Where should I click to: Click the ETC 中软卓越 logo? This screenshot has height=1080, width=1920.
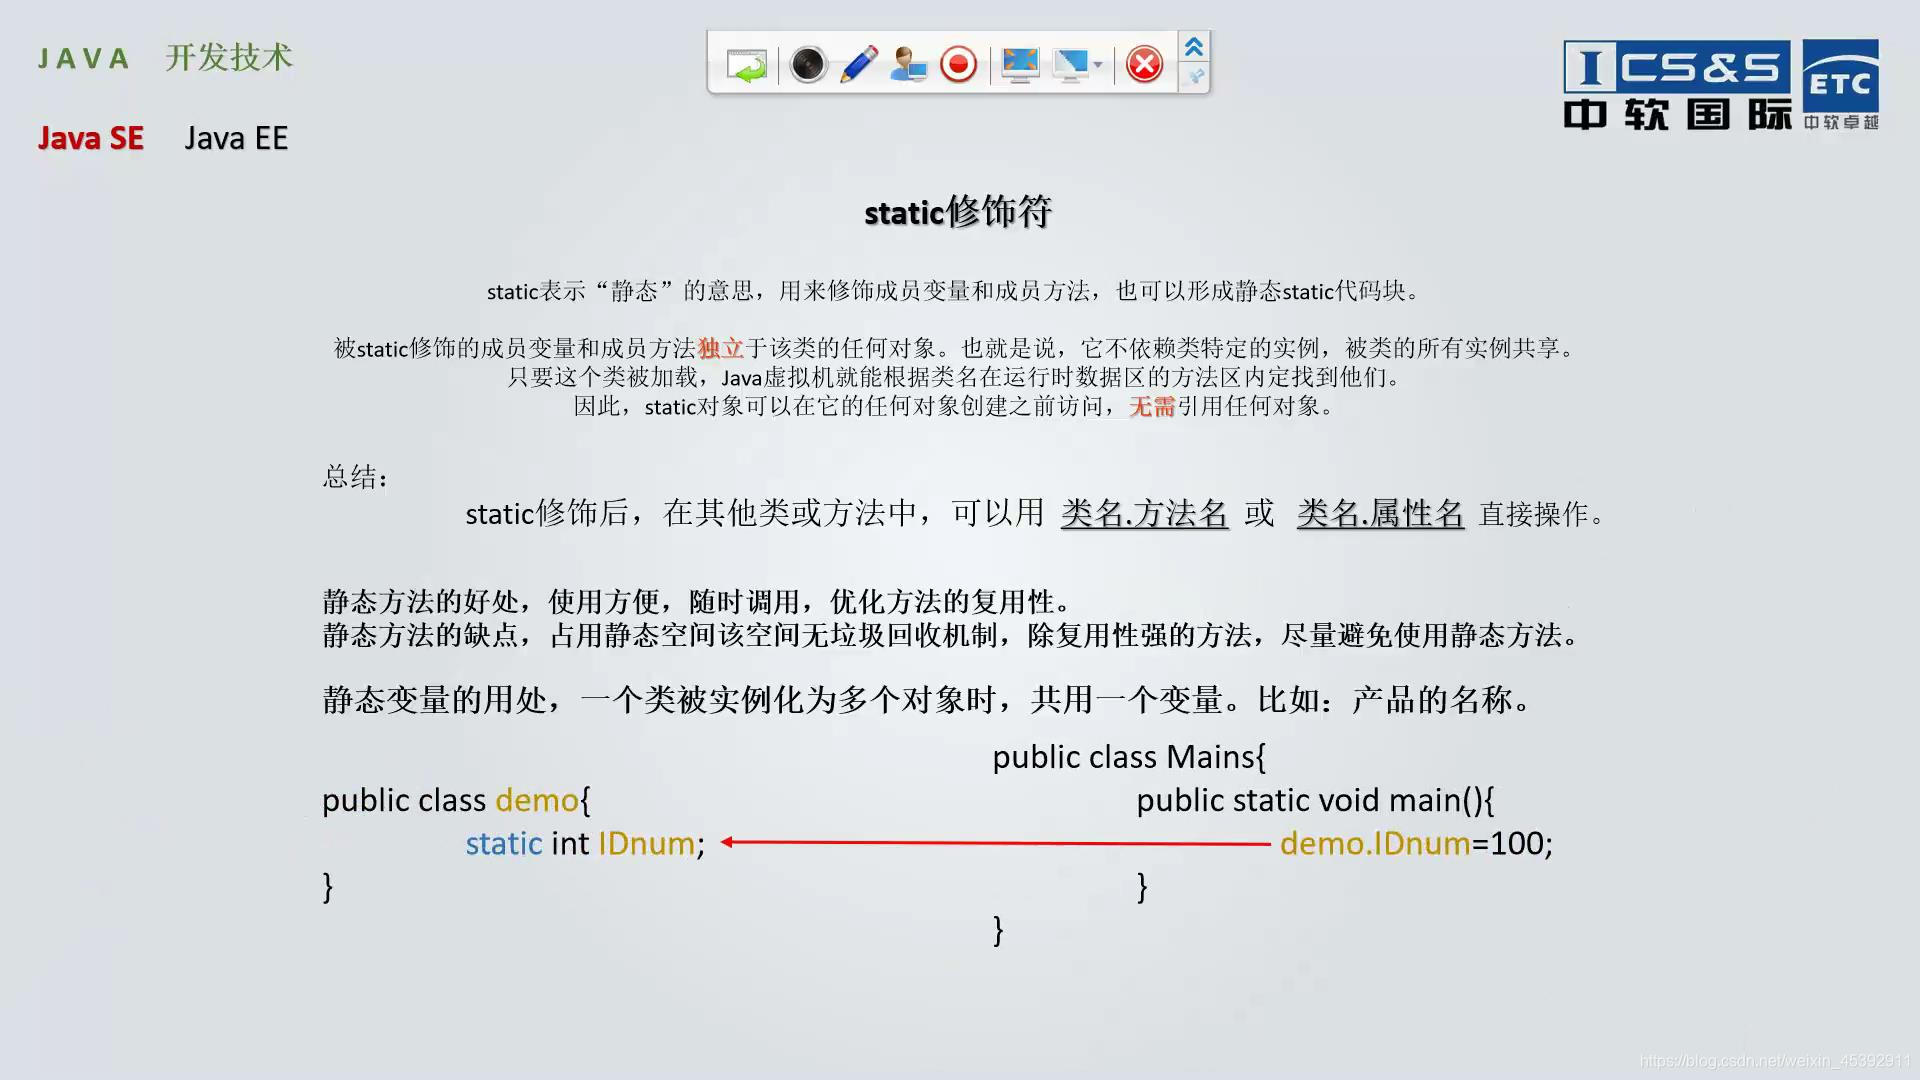[1840, 86]
